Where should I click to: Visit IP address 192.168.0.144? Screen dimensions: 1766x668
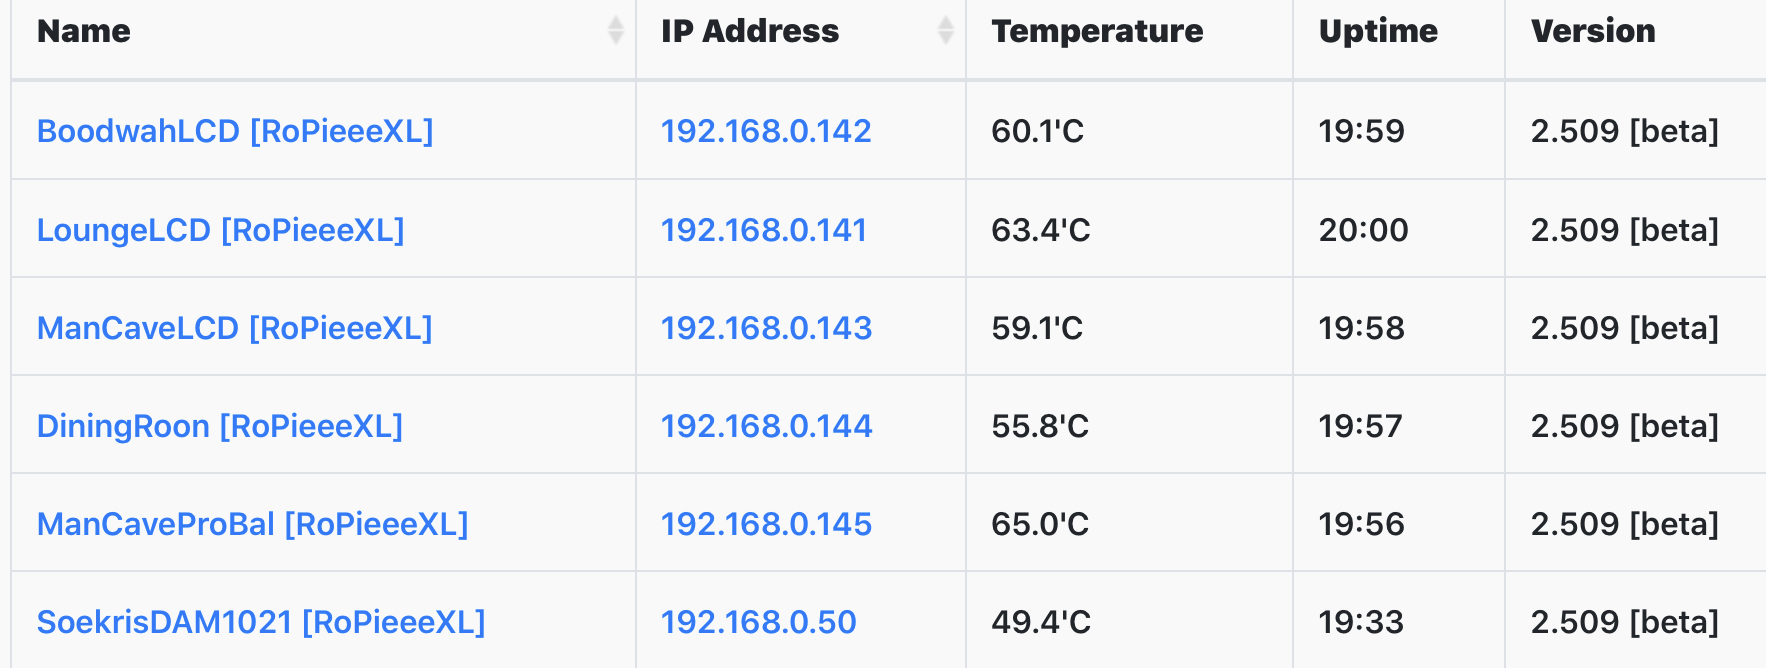tap(767, 426)
